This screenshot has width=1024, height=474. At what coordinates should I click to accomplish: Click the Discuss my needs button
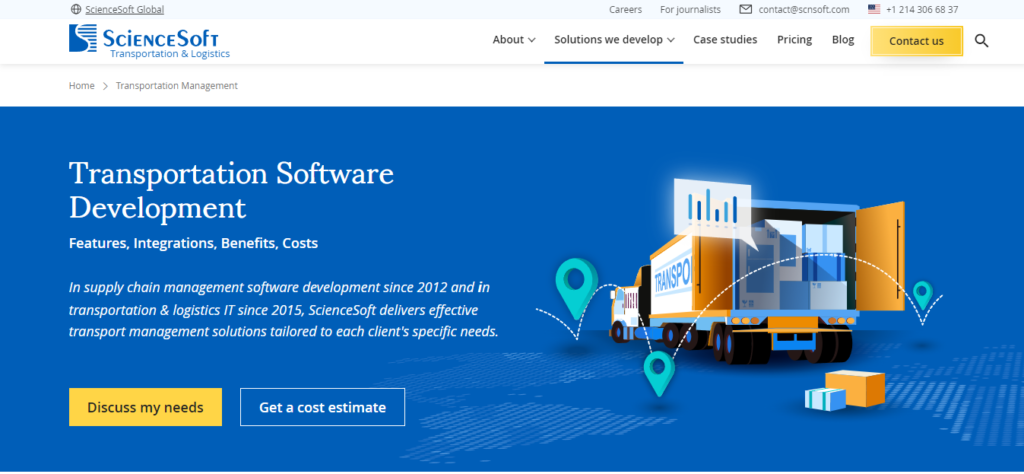pos(145,407)
